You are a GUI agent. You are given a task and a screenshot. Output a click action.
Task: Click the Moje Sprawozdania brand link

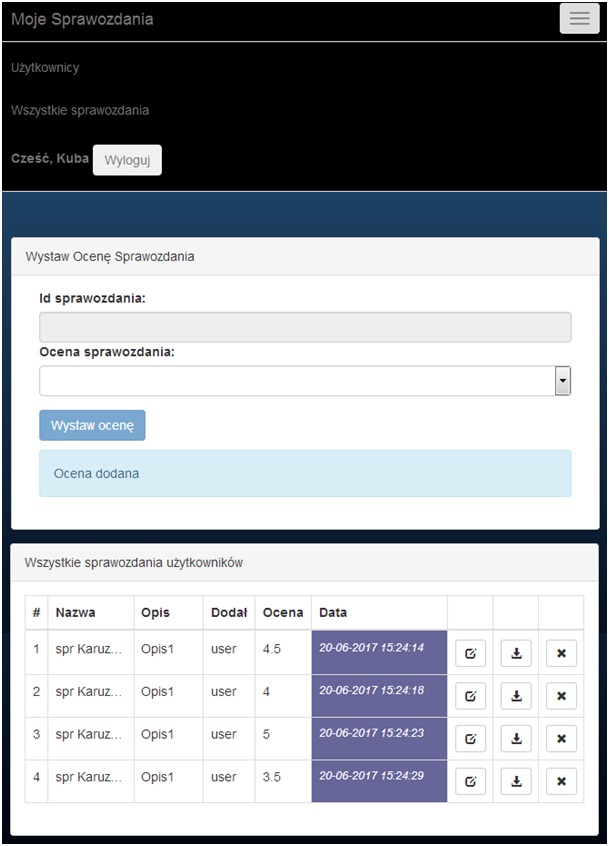[x=82, y=19]
